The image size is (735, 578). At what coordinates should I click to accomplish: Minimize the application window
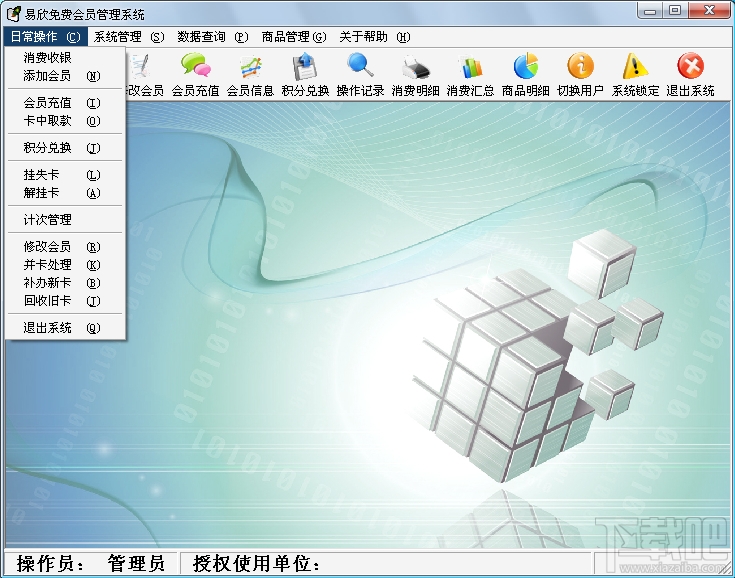pos(650,11)
